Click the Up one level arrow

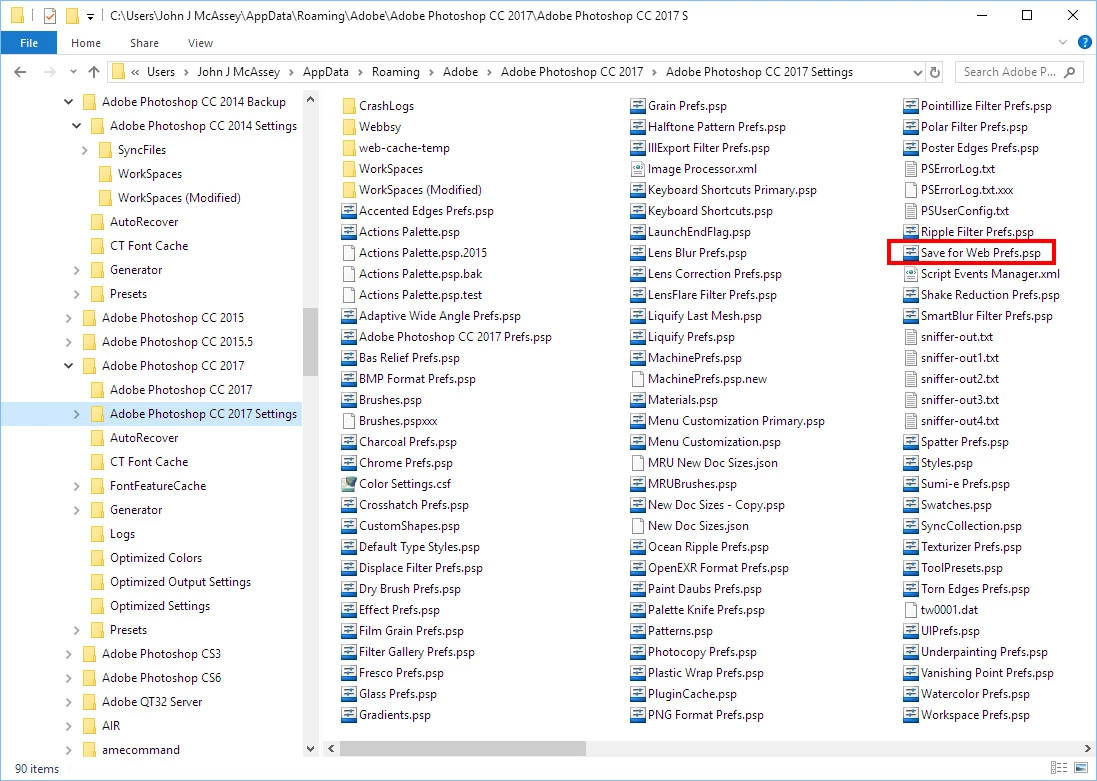coord(94,72)
